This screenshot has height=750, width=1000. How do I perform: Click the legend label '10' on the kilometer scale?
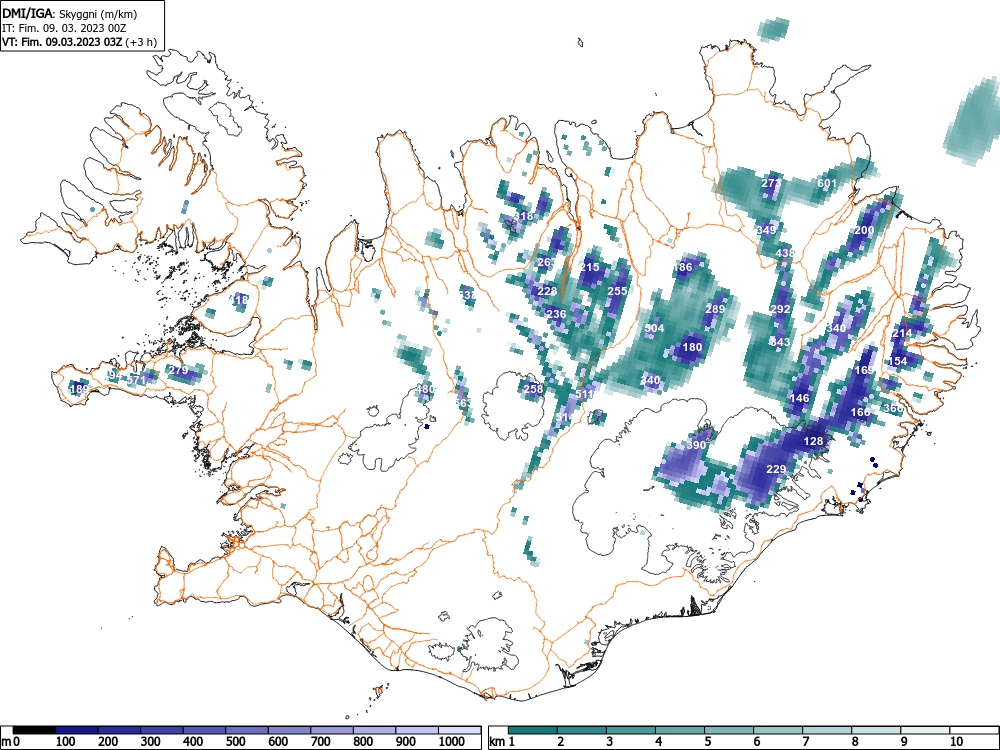[x=955, y=742]
